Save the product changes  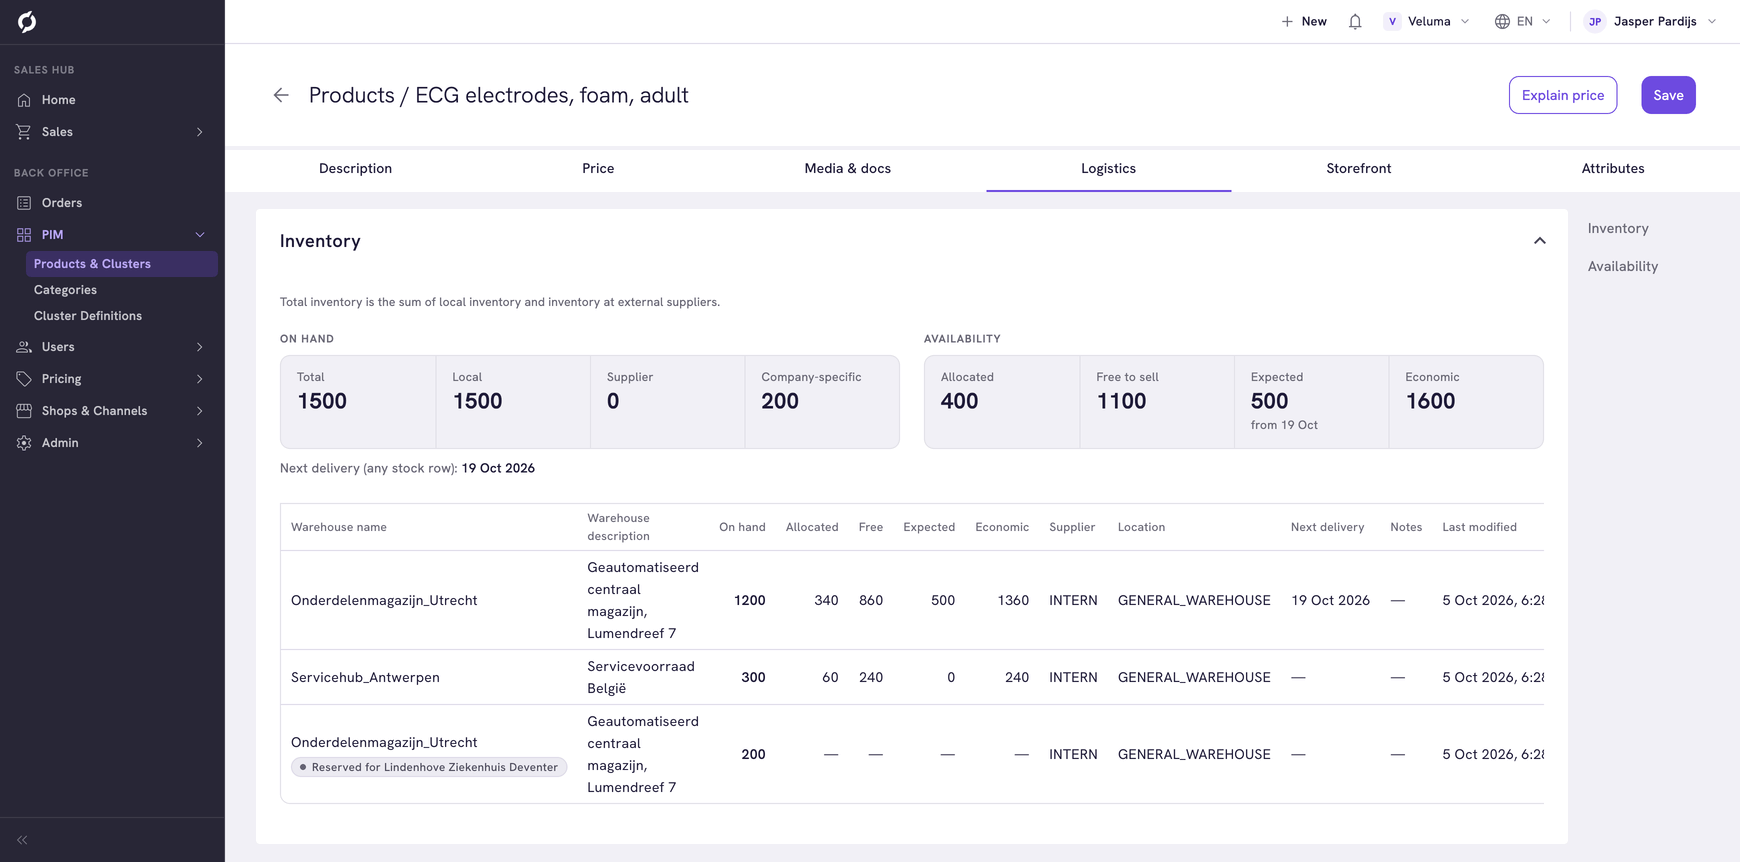(1668, 95)
